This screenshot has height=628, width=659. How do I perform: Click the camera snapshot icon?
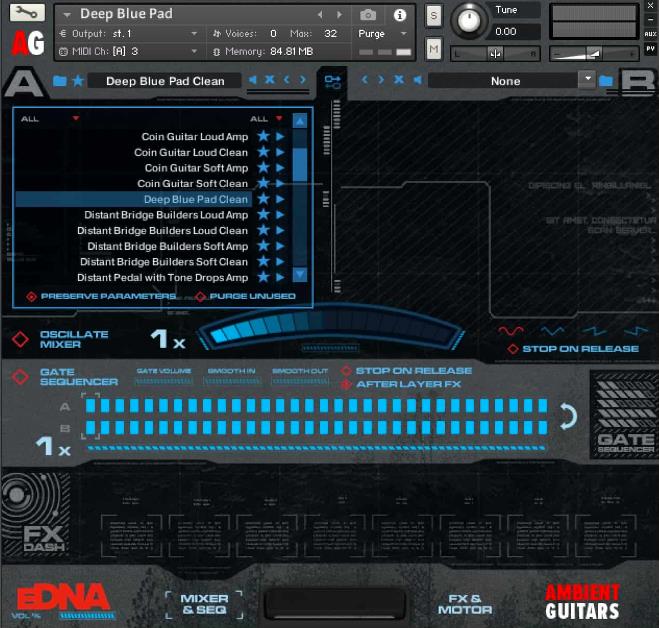[x=368, y=15]
